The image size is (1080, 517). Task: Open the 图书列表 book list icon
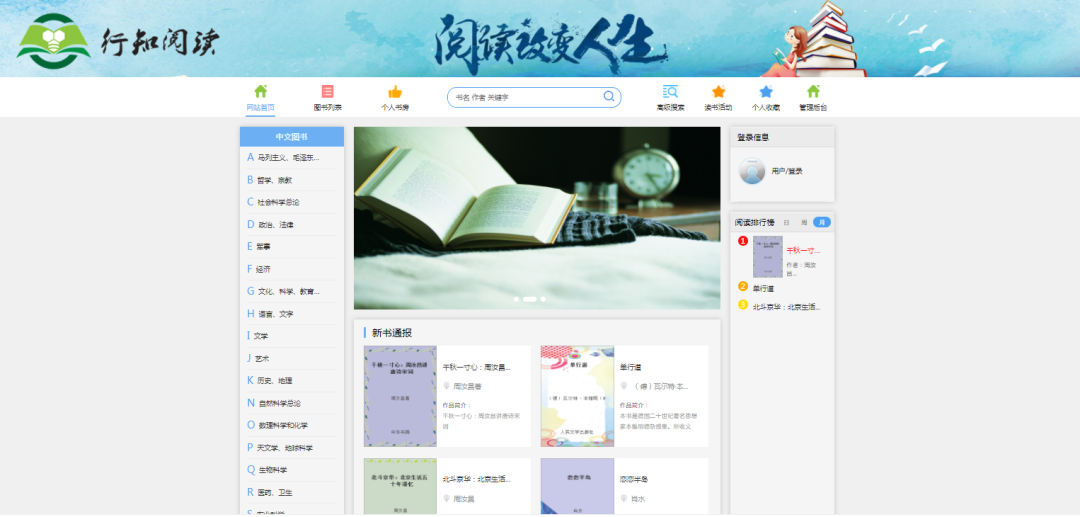point(327,92)
